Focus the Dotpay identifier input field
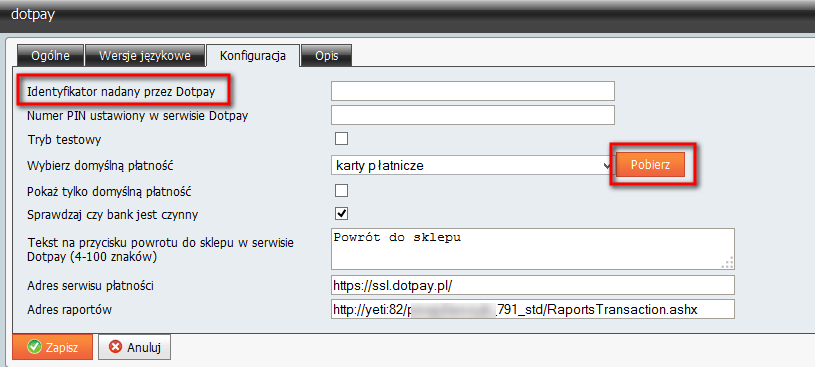The width and height of the screenshot is (815, 367). pyautogui.click(x=473, y=91)
